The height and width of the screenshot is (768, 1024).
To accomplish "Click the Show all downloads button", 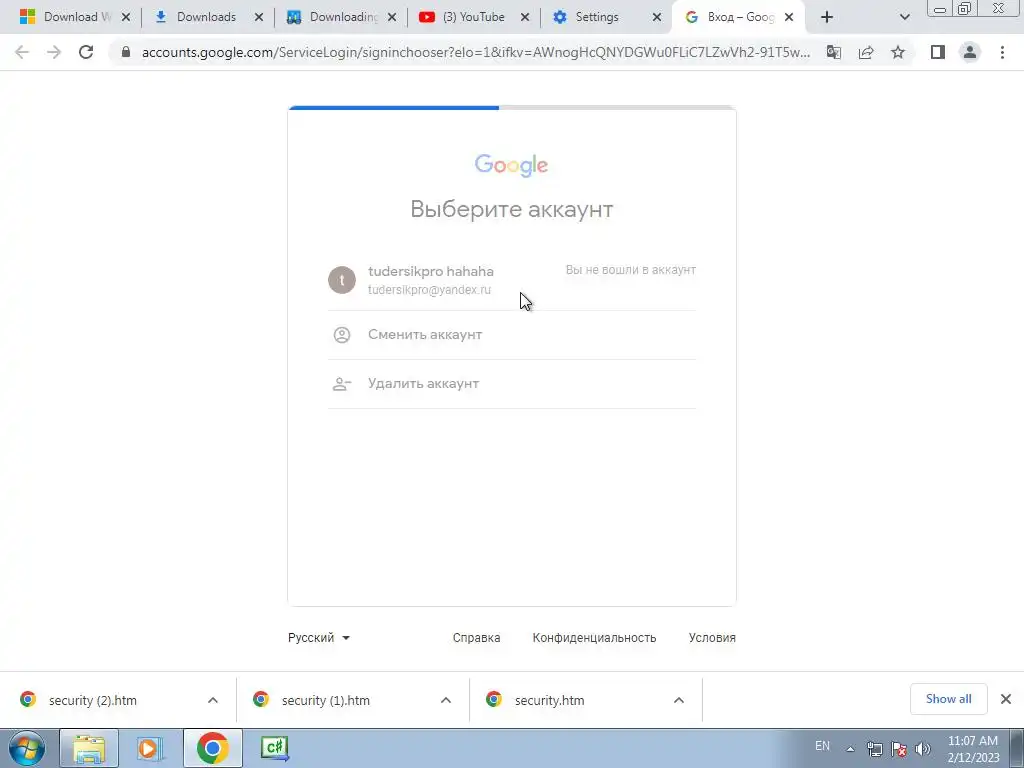I will coord(948,699).
